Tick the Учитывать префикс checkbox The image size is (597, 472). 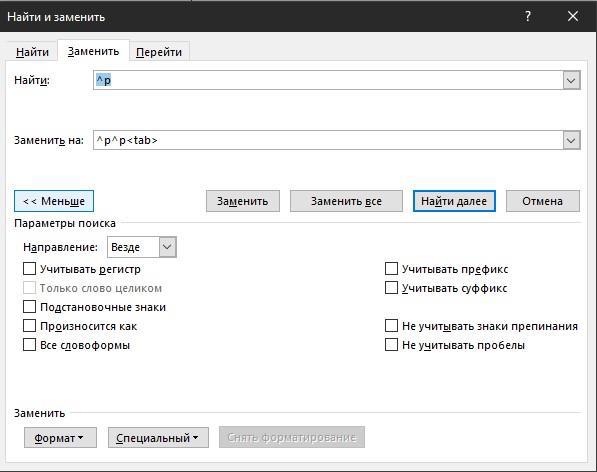click(391, 269)
